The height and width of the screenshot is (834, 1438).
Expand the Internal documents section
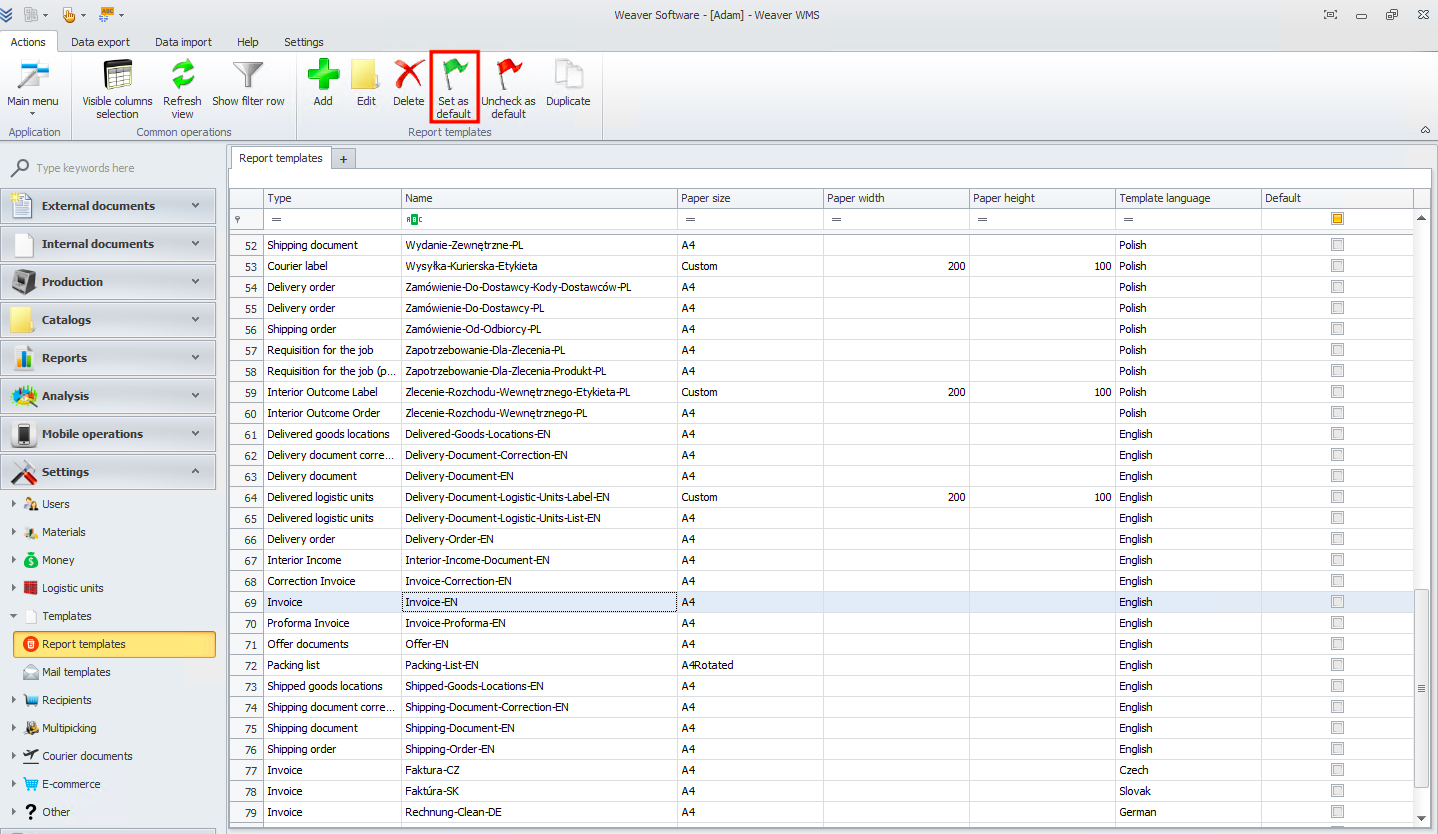click(x=108, y=244)
